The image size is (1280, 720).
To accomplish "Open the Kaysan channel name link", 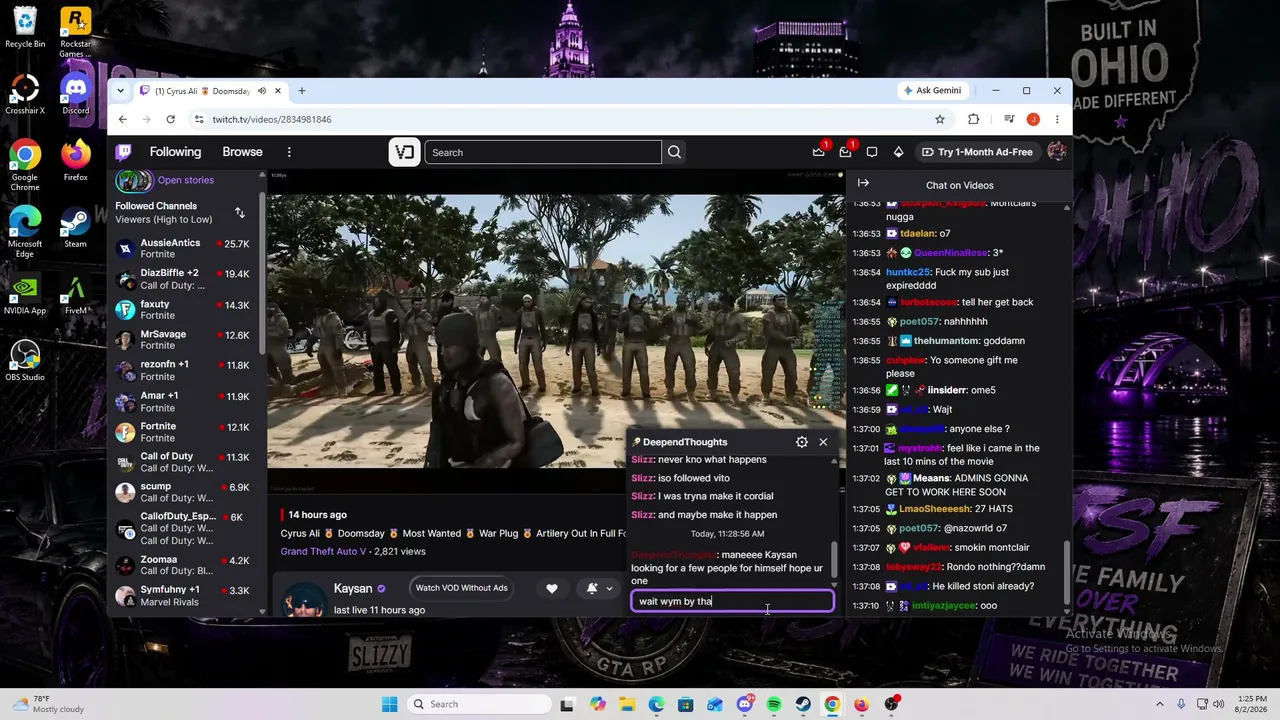I will pos(353,589).
